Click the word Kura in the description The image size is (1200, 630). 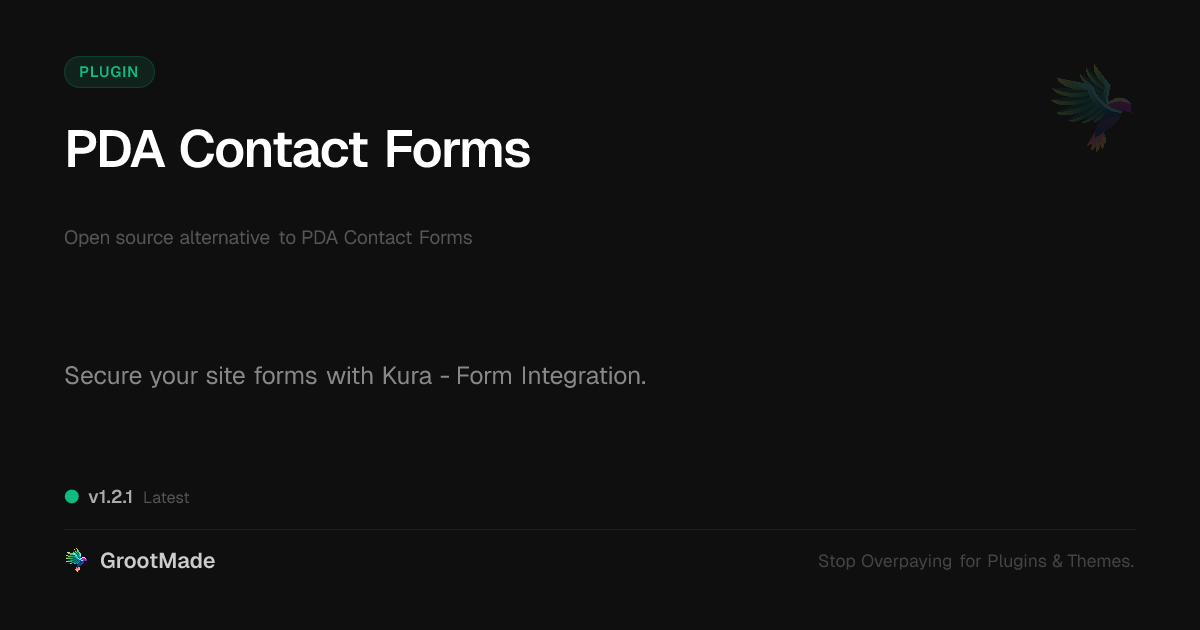coord(406,377)
